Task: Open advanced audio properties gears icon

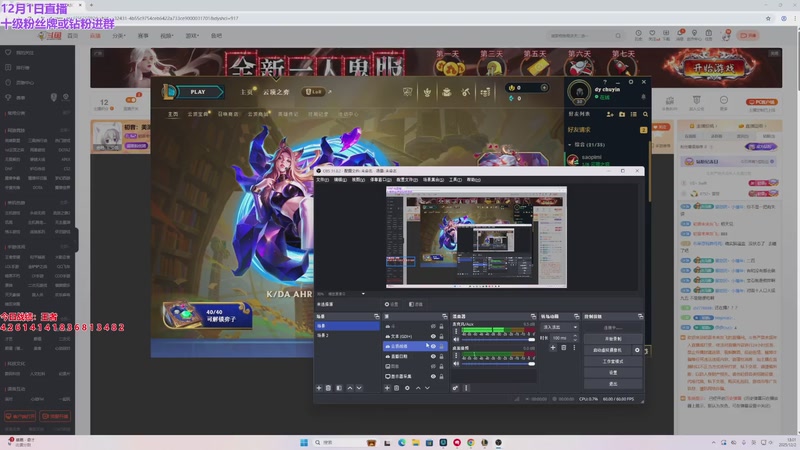Action: 455,388
